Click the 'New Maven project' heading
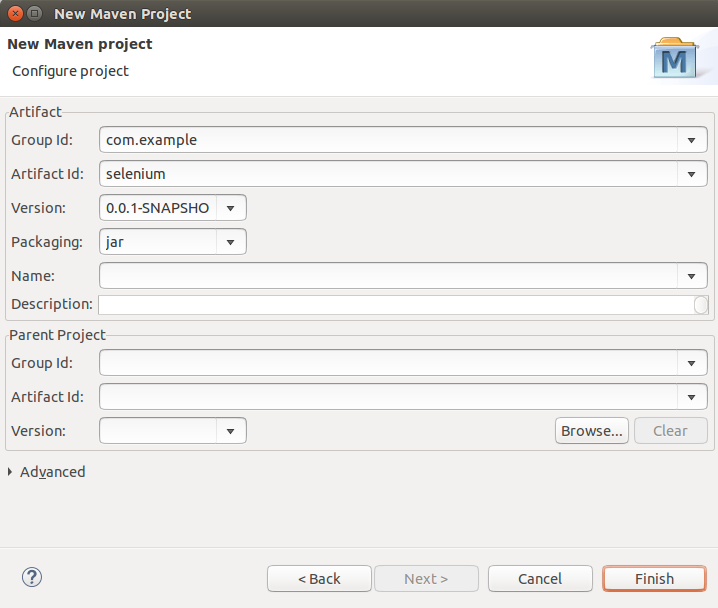The width and height of the screenshot is (718, 608). point(80,44)
